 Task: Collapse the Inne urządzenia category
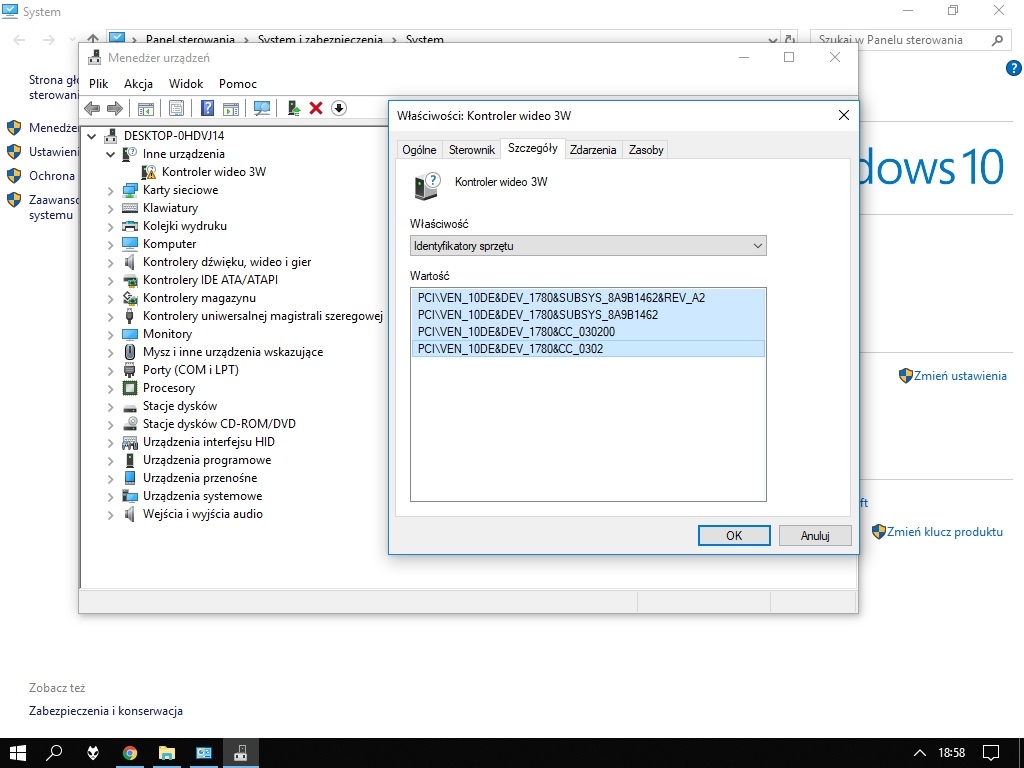coord(110,154)
